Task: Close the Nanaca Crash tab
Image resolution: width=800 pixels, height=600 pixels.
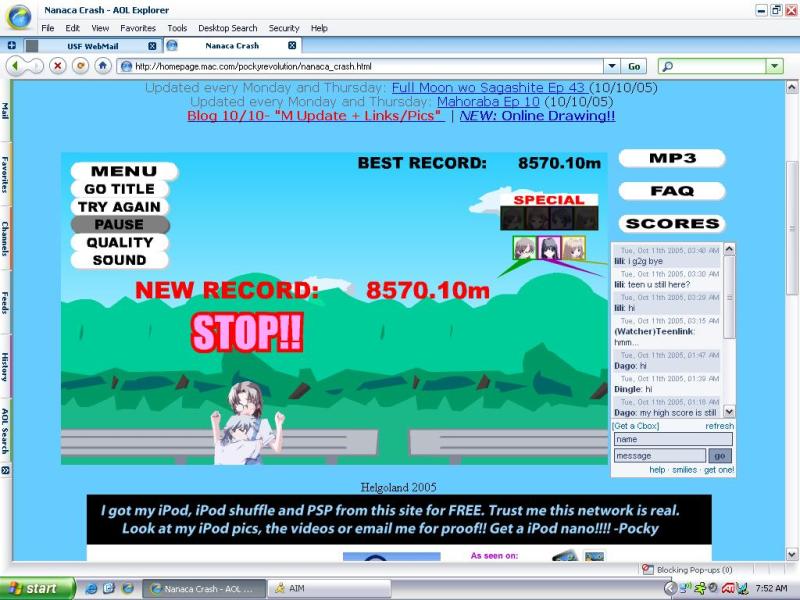Action: pos(292,45)
